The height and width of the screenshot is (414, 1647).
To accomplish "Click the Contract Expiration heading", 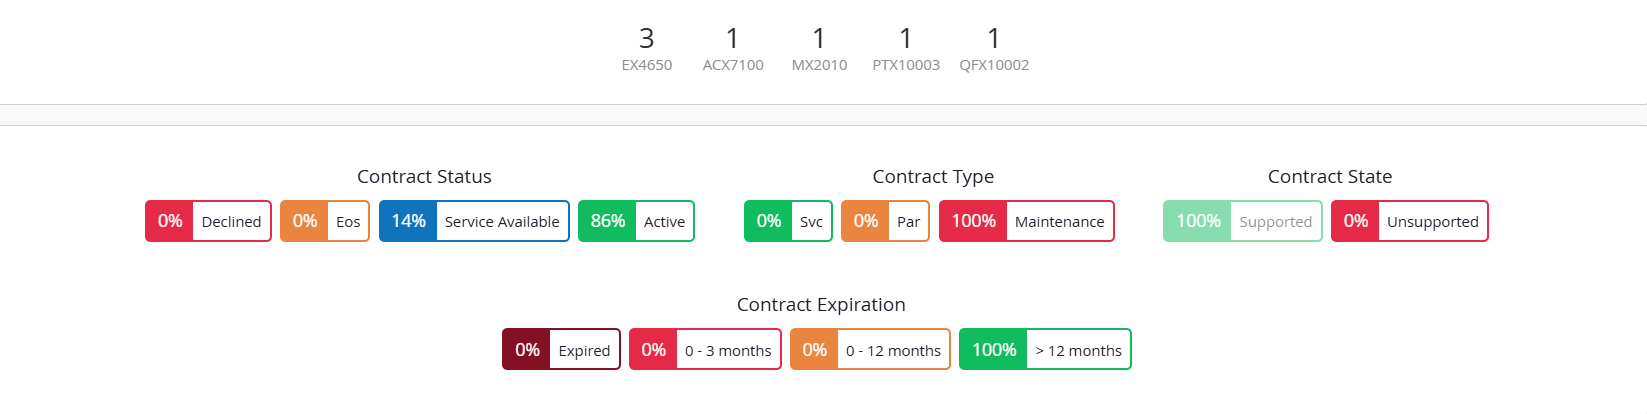I will click(821, 305).
